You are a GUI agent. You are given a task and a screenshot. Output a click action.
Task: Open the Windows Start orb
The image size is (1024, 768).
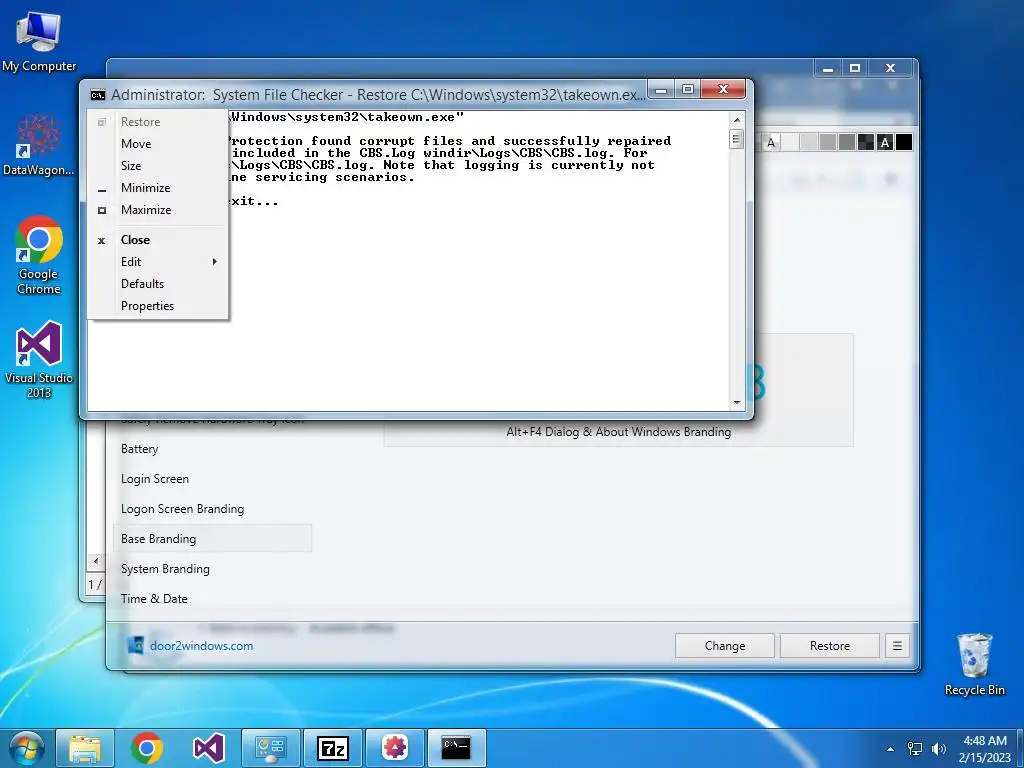tap(26, 748)
